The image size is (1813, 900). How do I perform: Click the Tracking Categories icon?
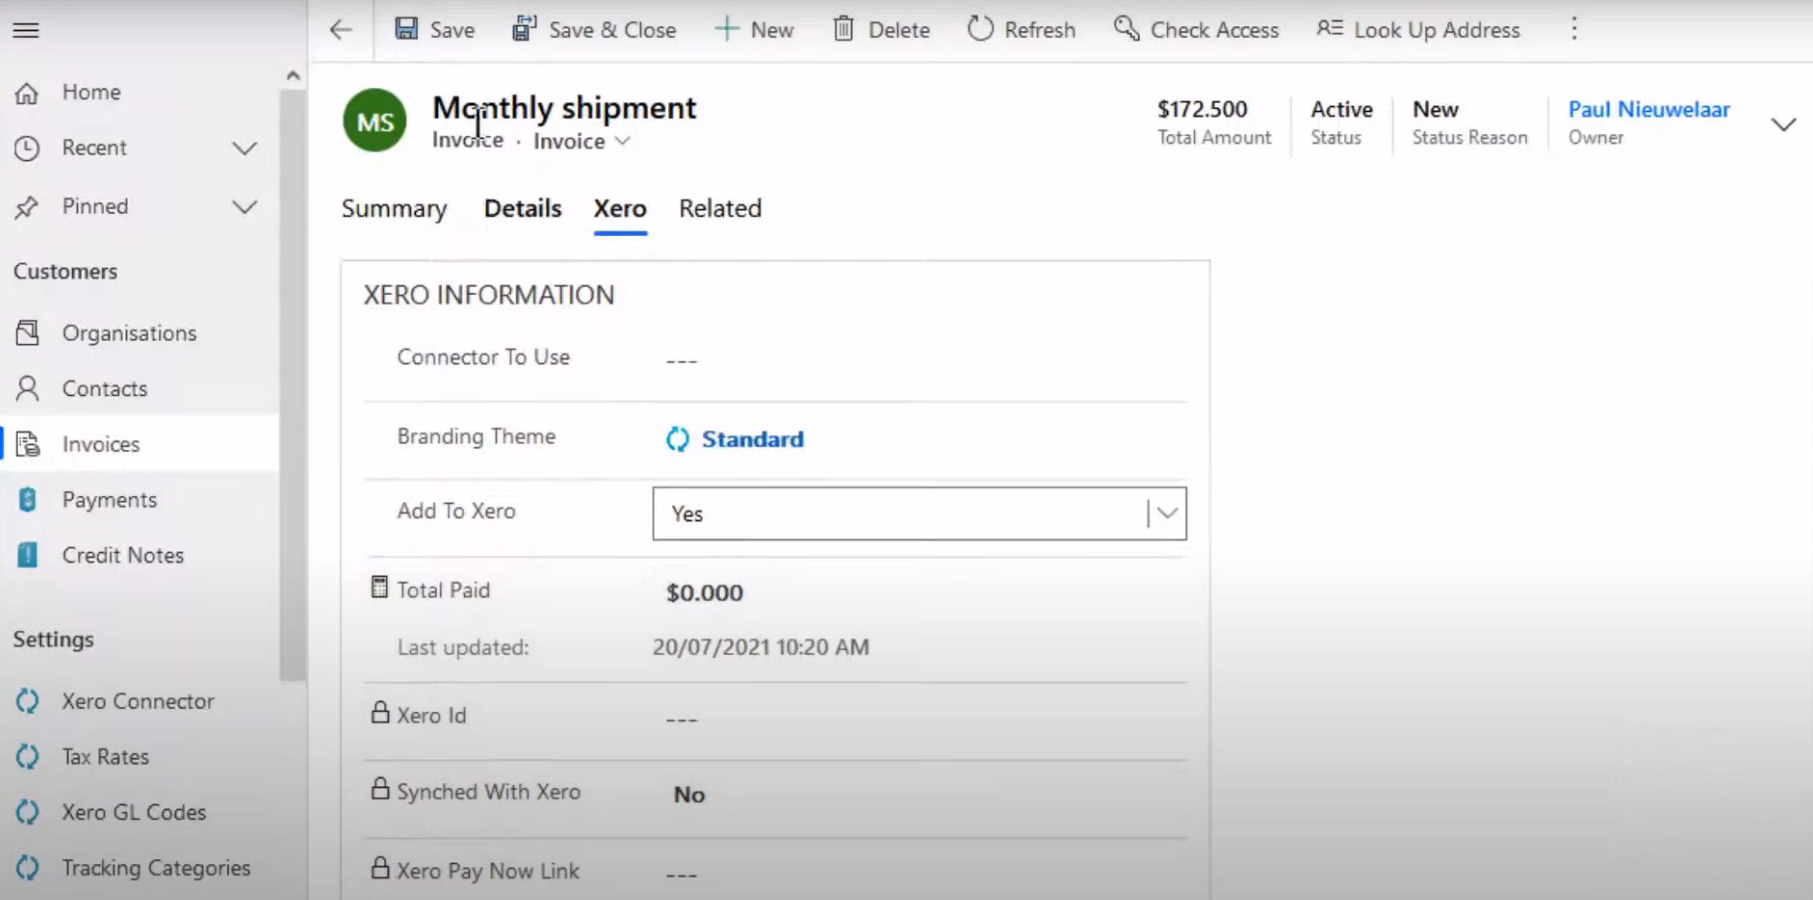pos(27,868)
